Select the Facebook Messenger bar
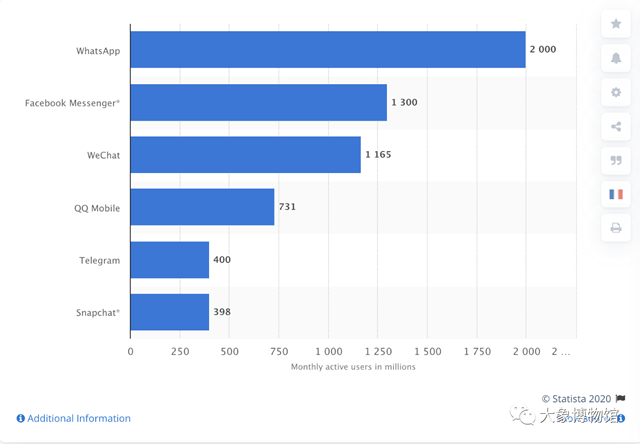The image size is (640, 444). 258,102
